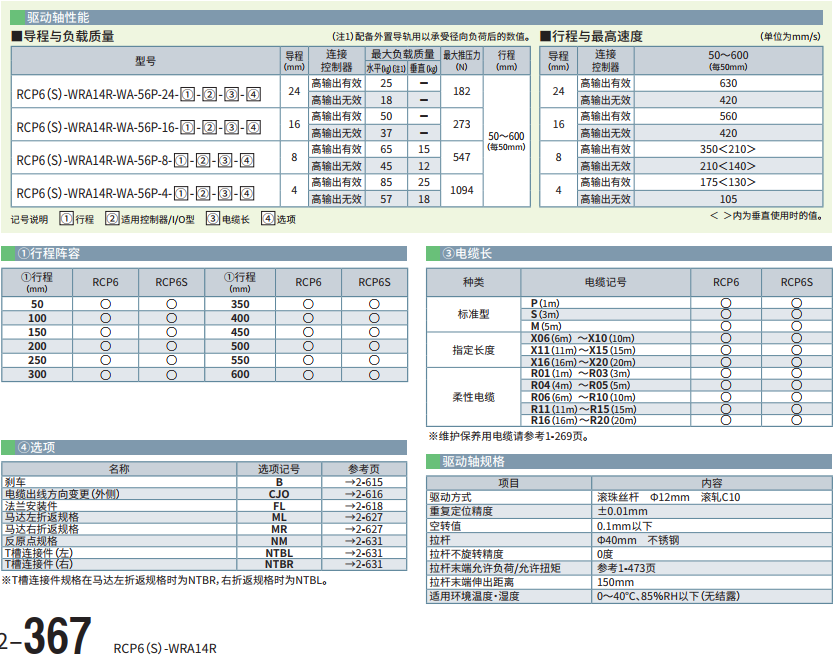Select option code NTBL

point(279,553)
